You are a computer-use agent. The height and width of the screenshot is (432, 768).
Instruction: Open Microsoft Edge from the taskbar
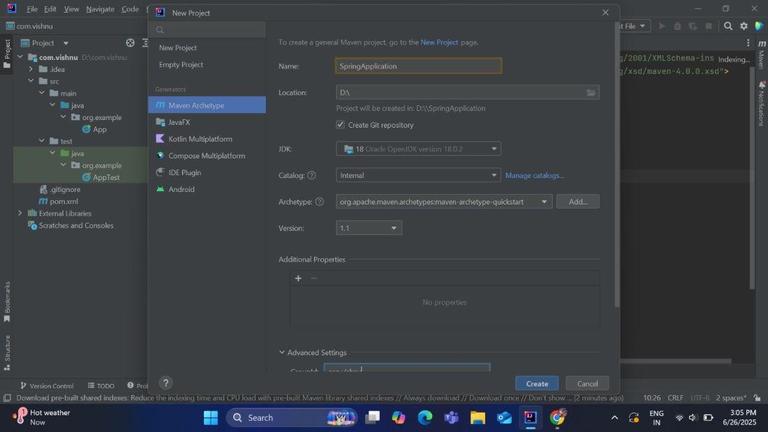pyautogui.click(x=425, y=417)
